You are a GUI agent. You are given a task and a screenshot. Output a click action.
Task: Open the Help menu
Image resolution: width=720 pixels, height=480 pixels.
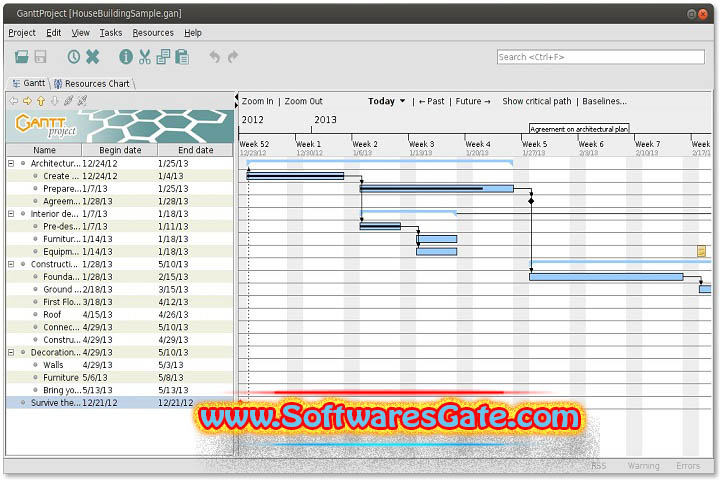tap(193, 33)
